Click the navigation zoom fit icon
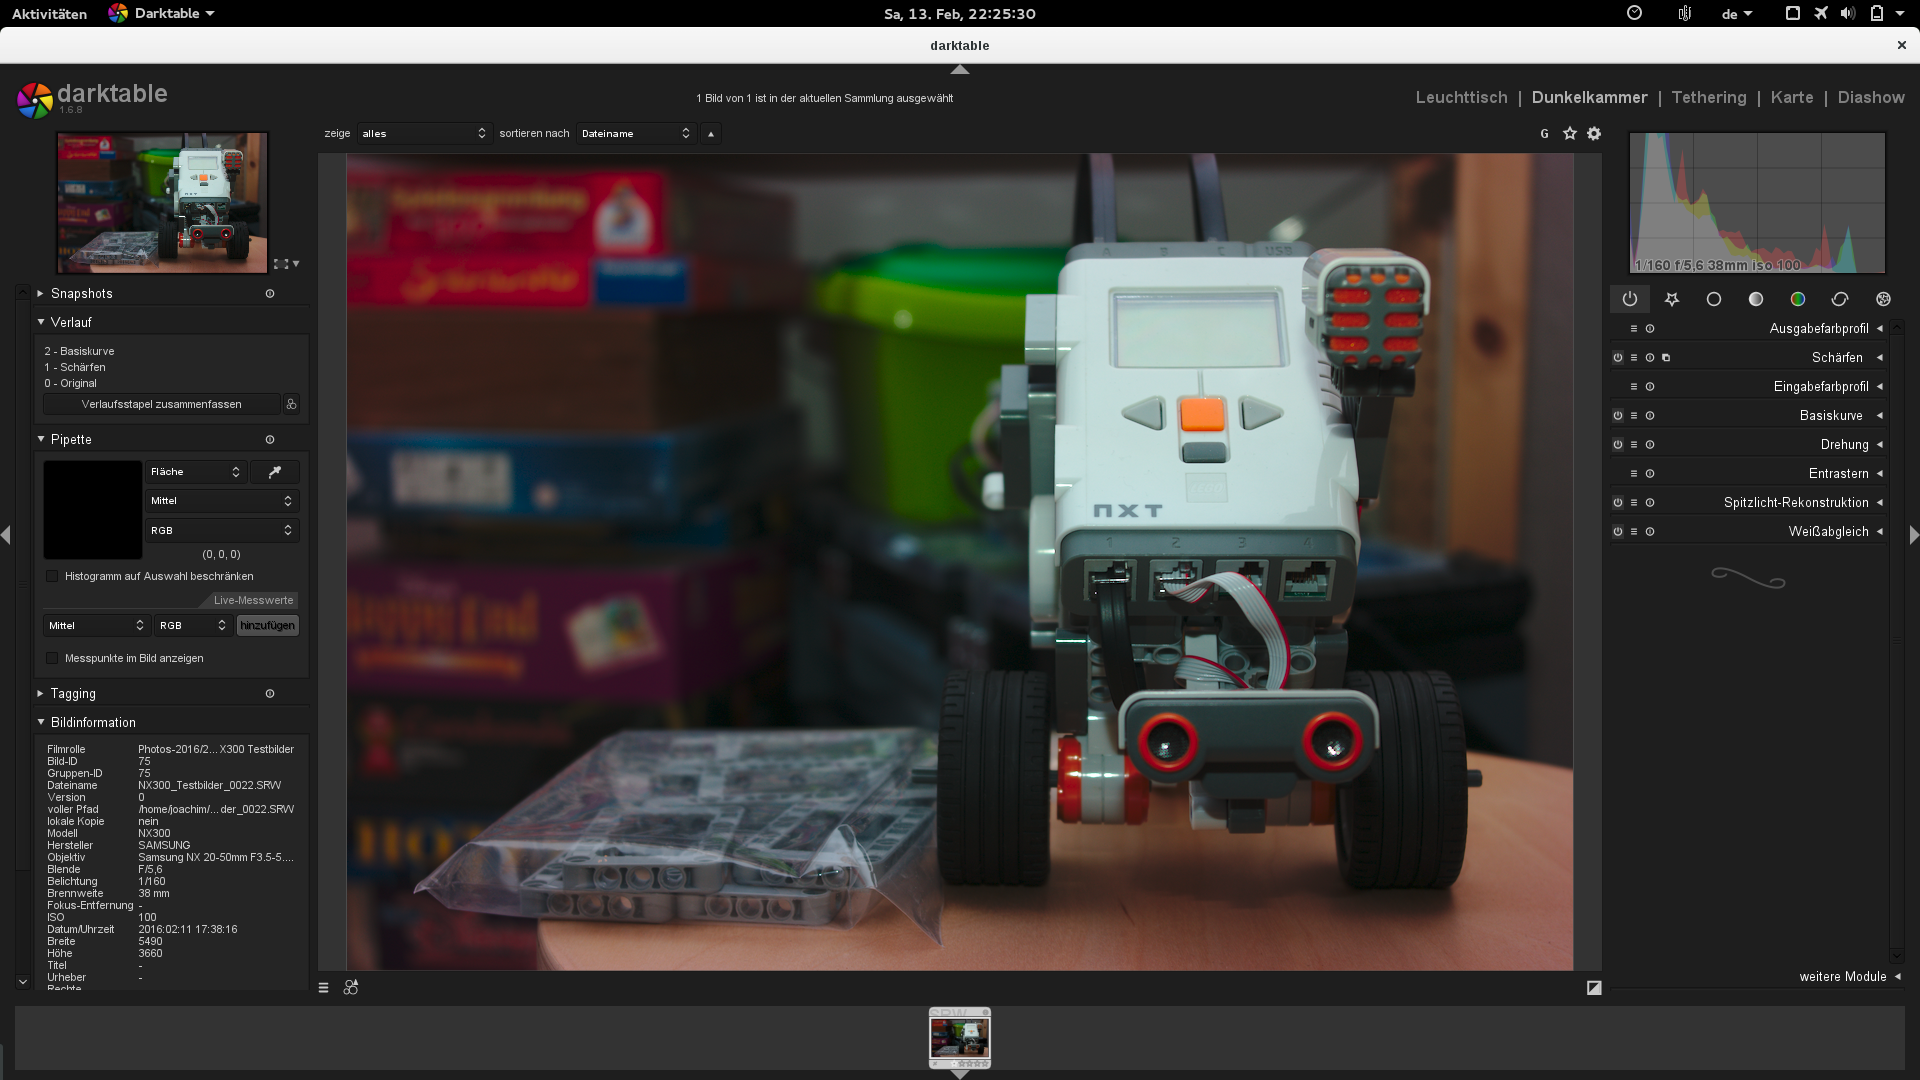The height and width of the screenshot is (1080, 1920). [x=281, y=264]
